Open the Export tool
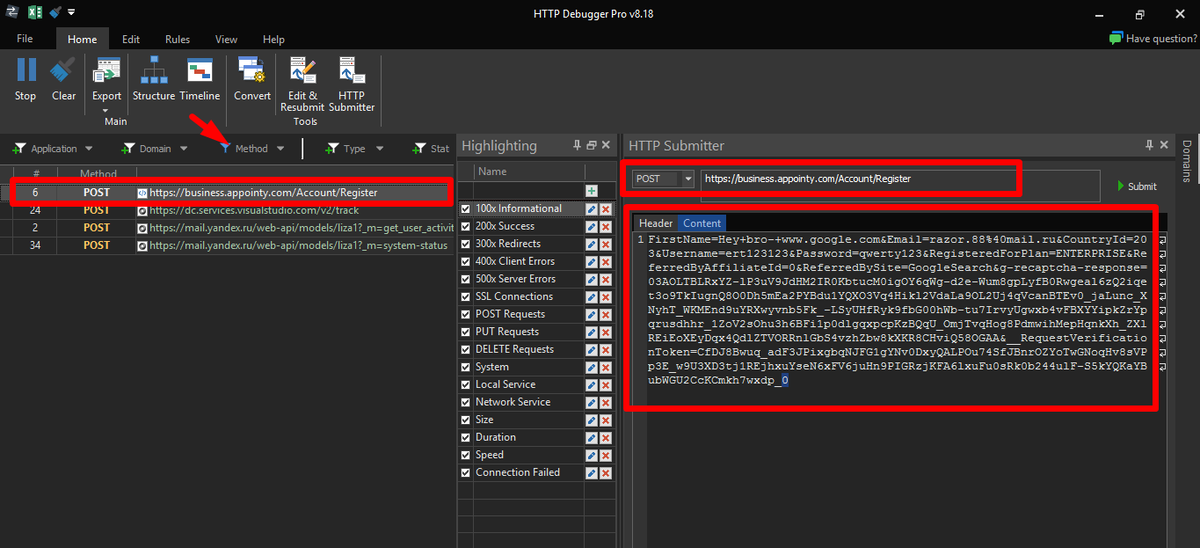Image resolution: width=1200 pixels, height=548 pixels. click(107, 80)
